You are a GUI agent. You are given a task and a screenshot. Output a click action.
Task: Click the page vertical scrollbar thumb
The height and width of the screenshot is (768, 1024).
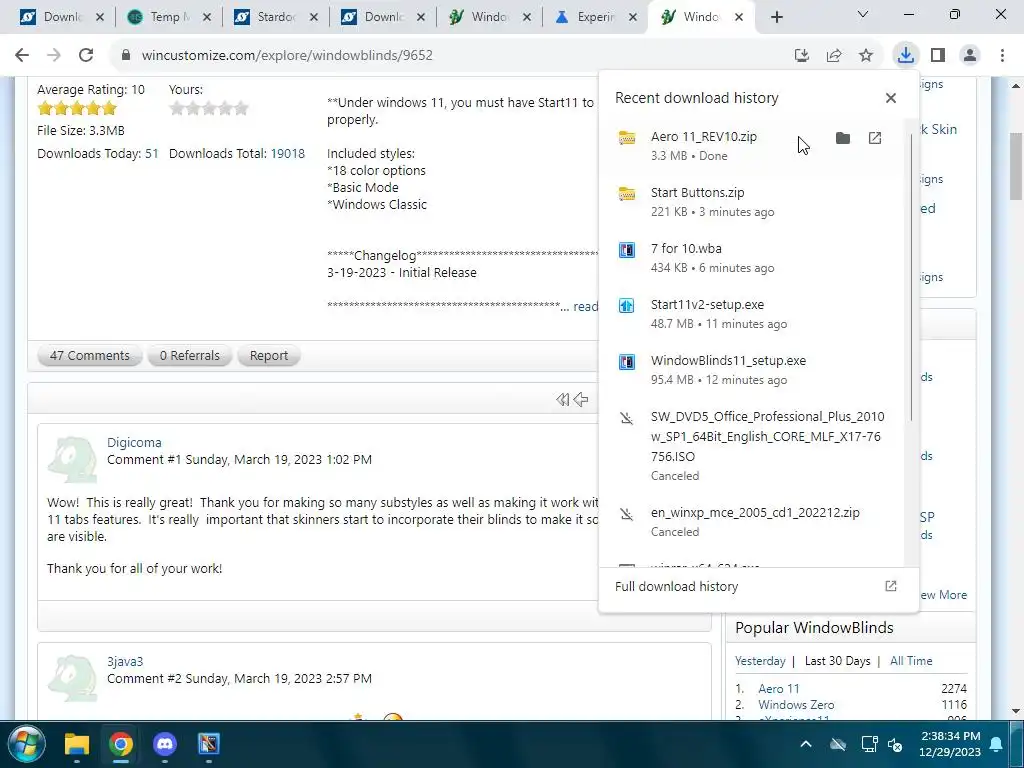(1016, 167)
